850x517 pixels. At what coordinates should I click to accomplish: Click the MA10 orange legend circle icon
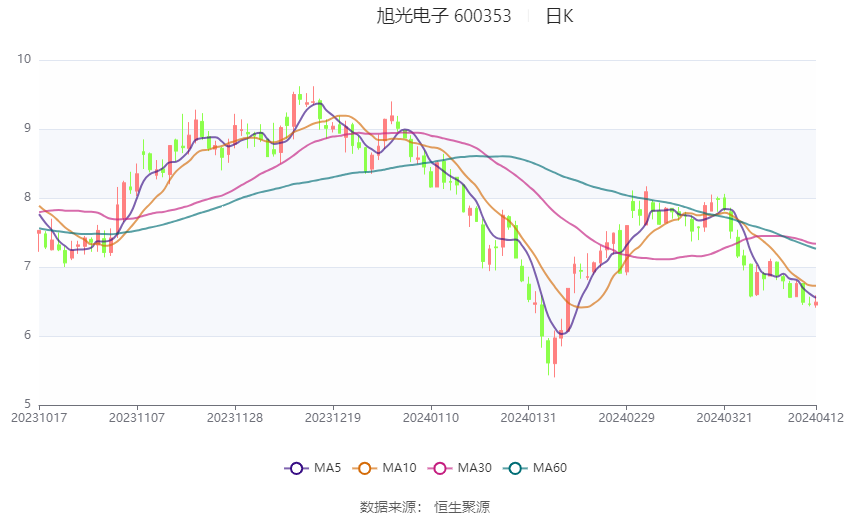tap(365, 467)
